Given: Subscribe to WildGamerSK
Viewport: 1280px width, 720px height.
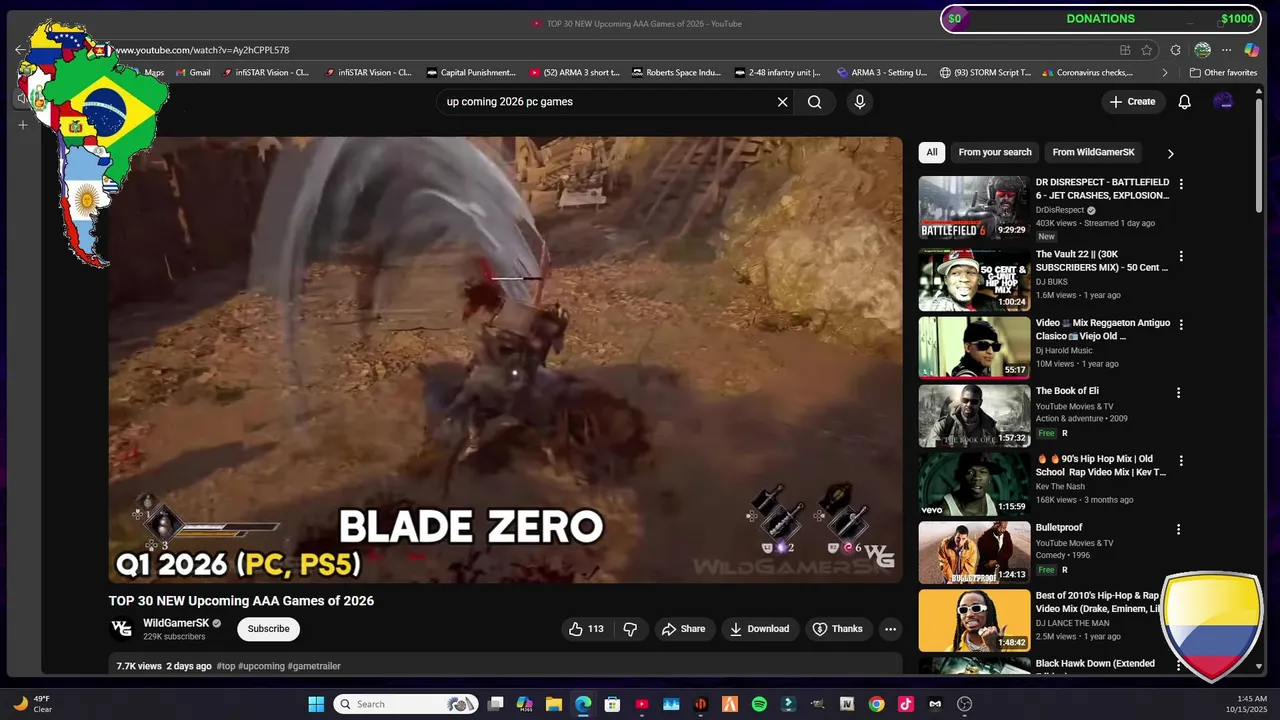Looking at the screenshot, I should pos(268,629).
